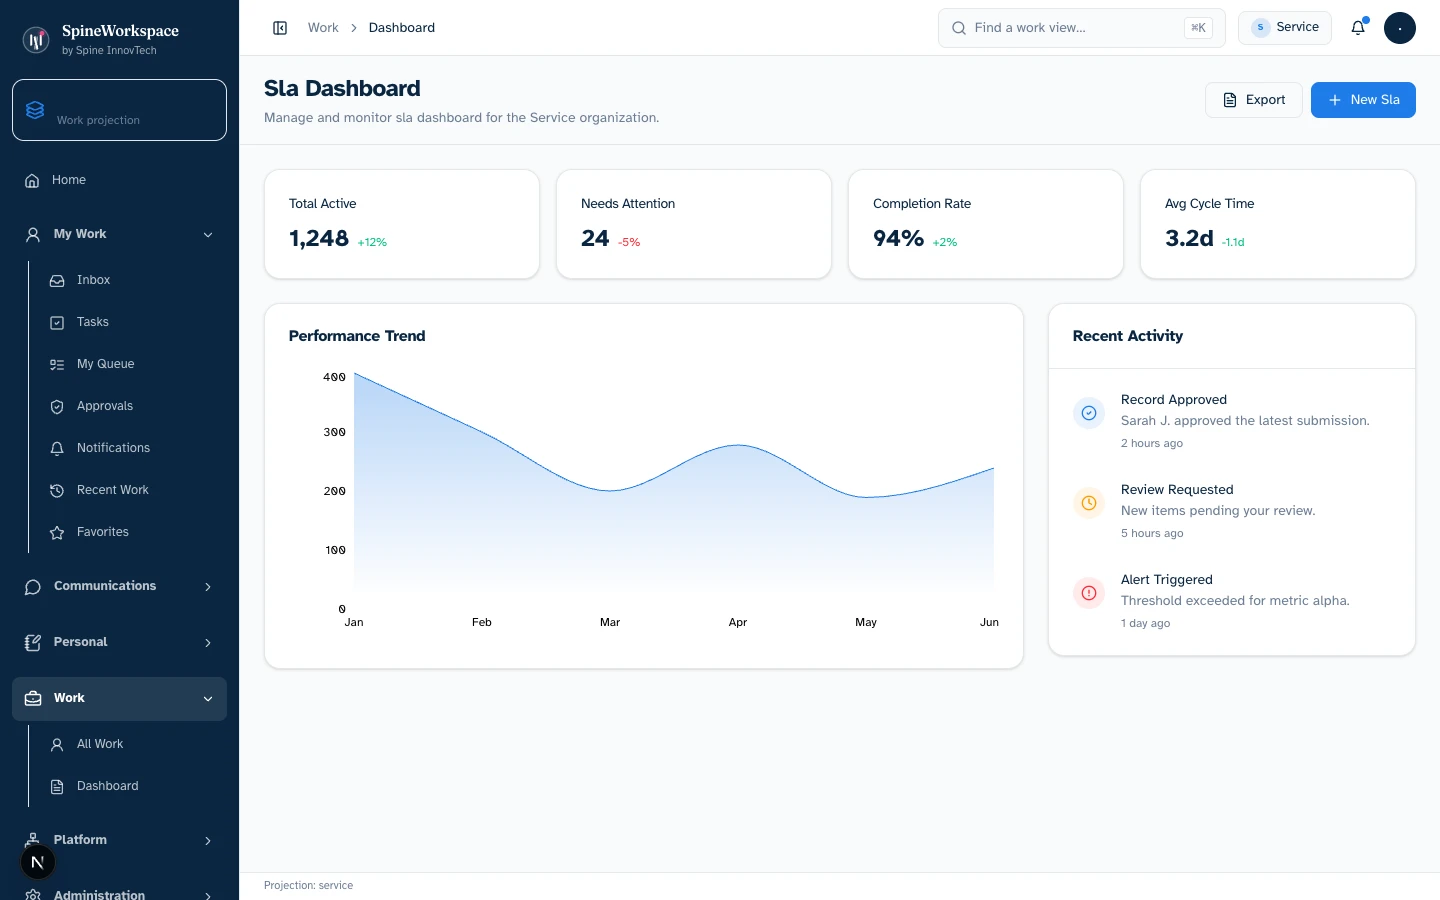This screenshot has height=900, width=1440.
Task: Click the Favorites star icon
Action: tap(57, 532)
